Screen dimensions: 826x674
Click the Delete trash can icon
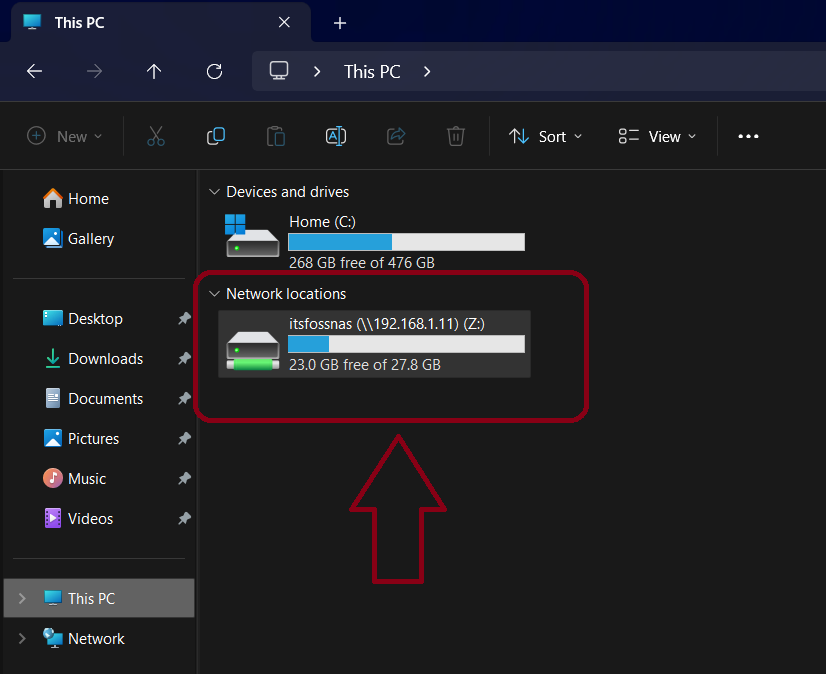pos(456,137)
